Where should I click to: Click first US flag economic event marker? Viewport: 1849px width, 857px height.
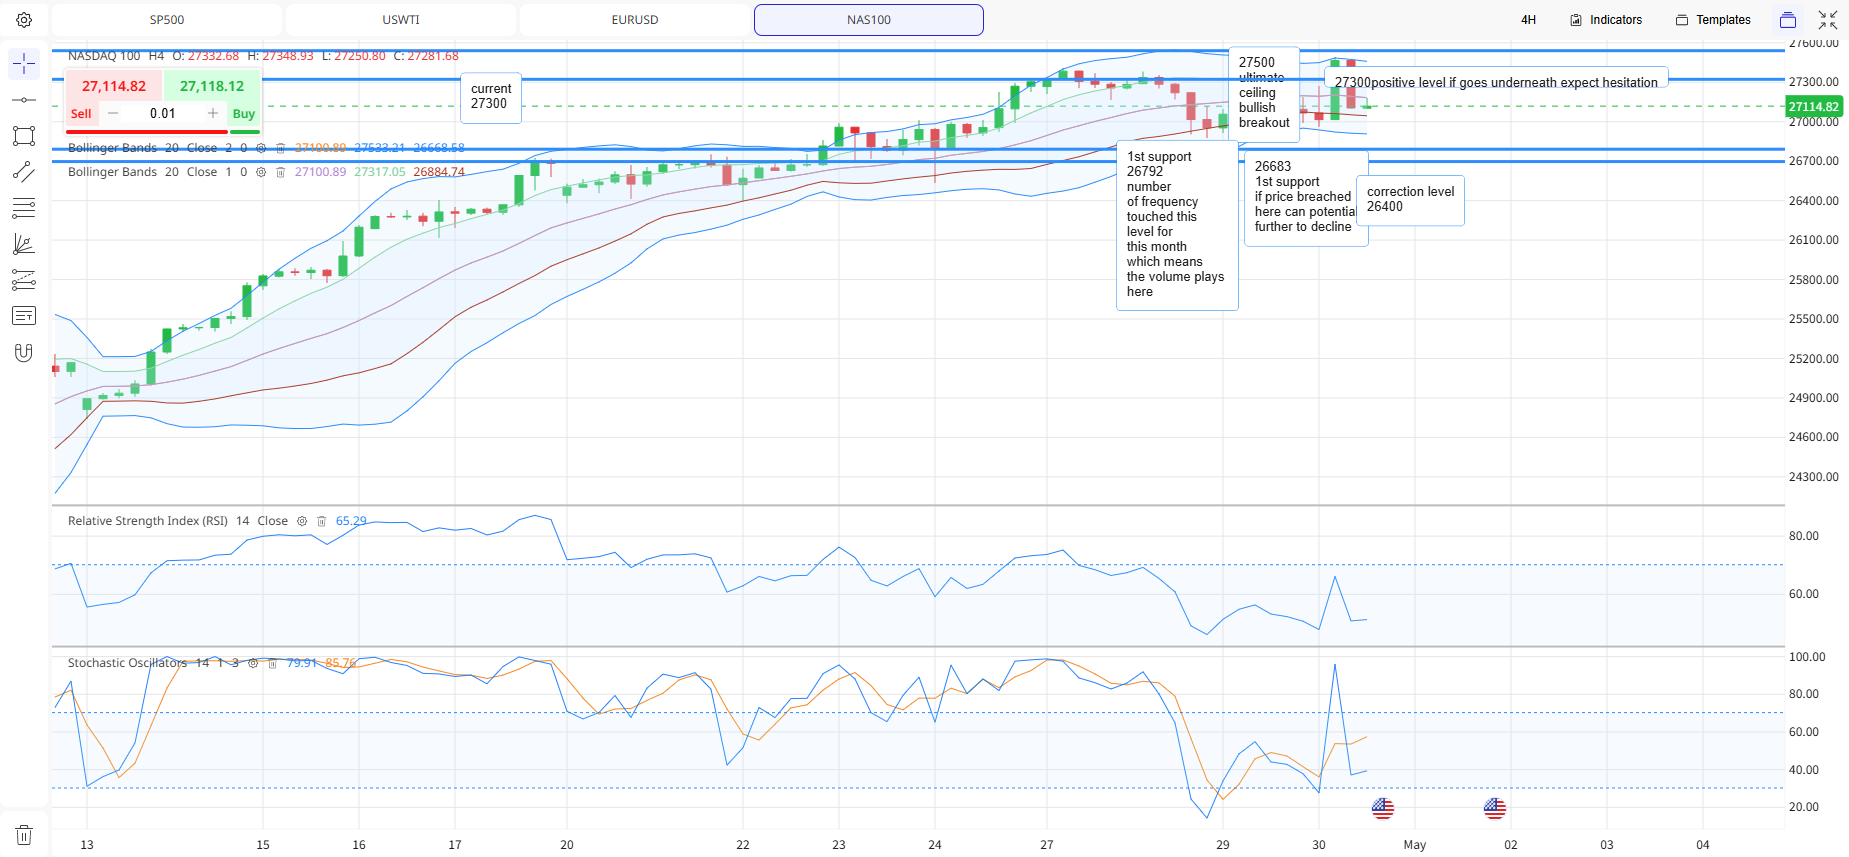point(1383,808)
